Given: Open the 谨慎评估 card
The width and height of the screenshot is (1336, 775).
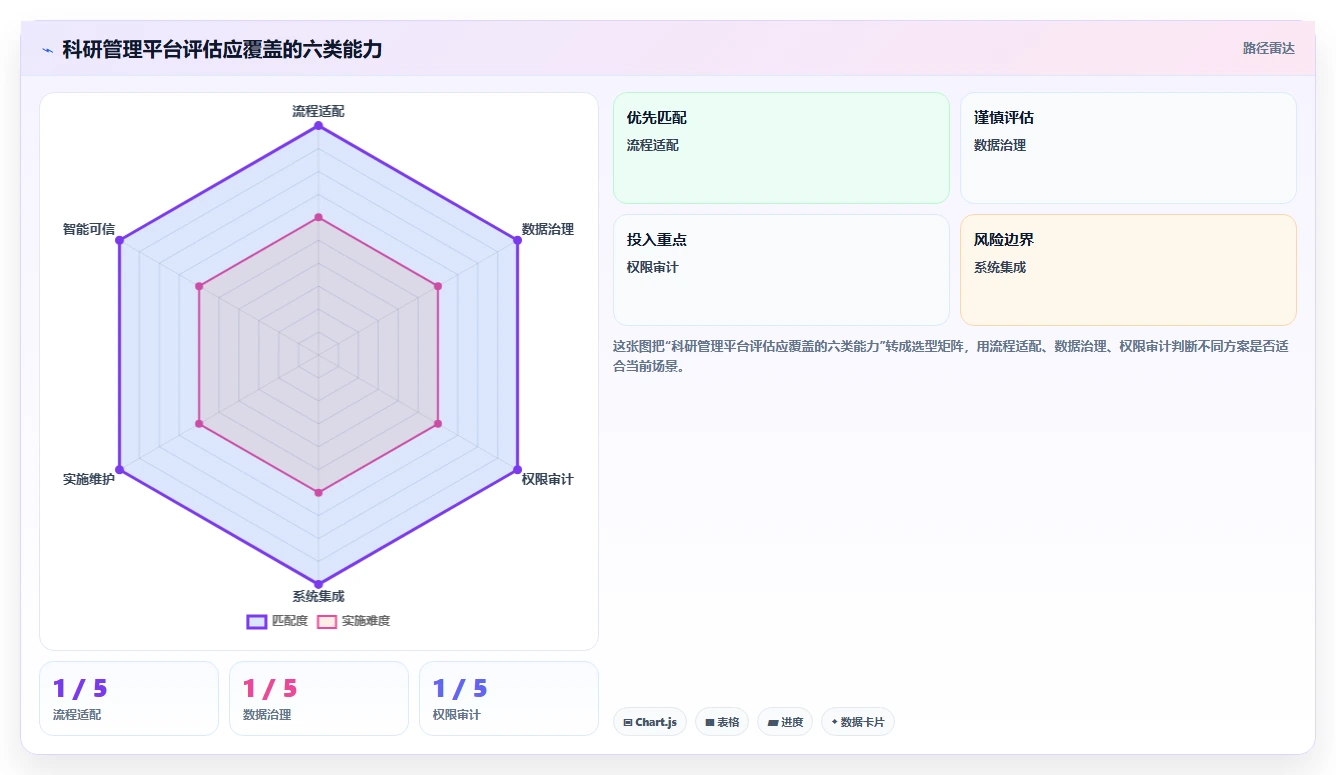Looking at the screenshot, I should tap(1128, 148).
